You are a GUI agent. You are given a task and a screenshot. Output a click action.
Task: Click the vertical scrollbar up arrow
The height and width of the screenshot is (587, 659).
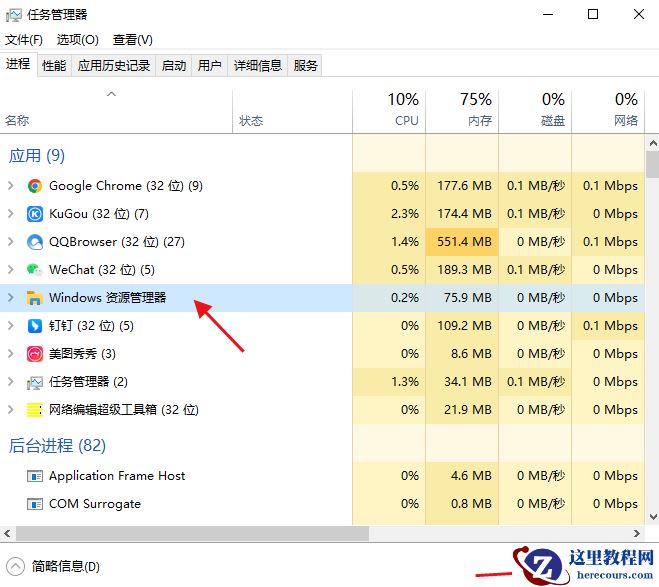click(x=653, y=143)
